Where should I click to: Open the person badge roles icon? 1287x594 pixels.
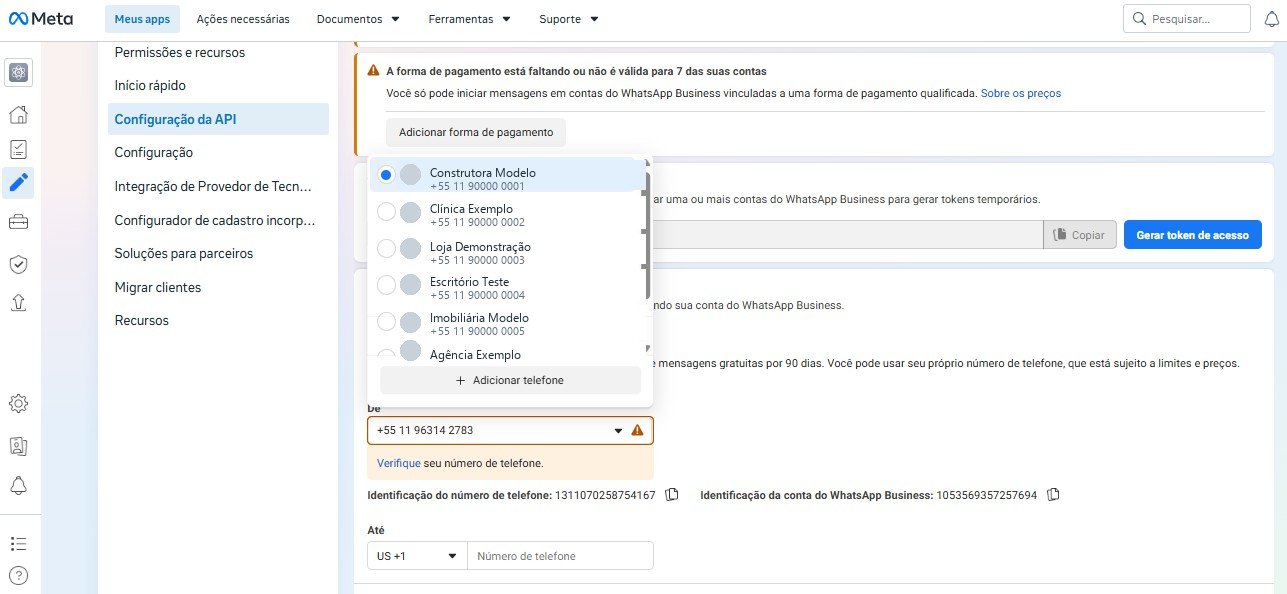coord(18,445)
